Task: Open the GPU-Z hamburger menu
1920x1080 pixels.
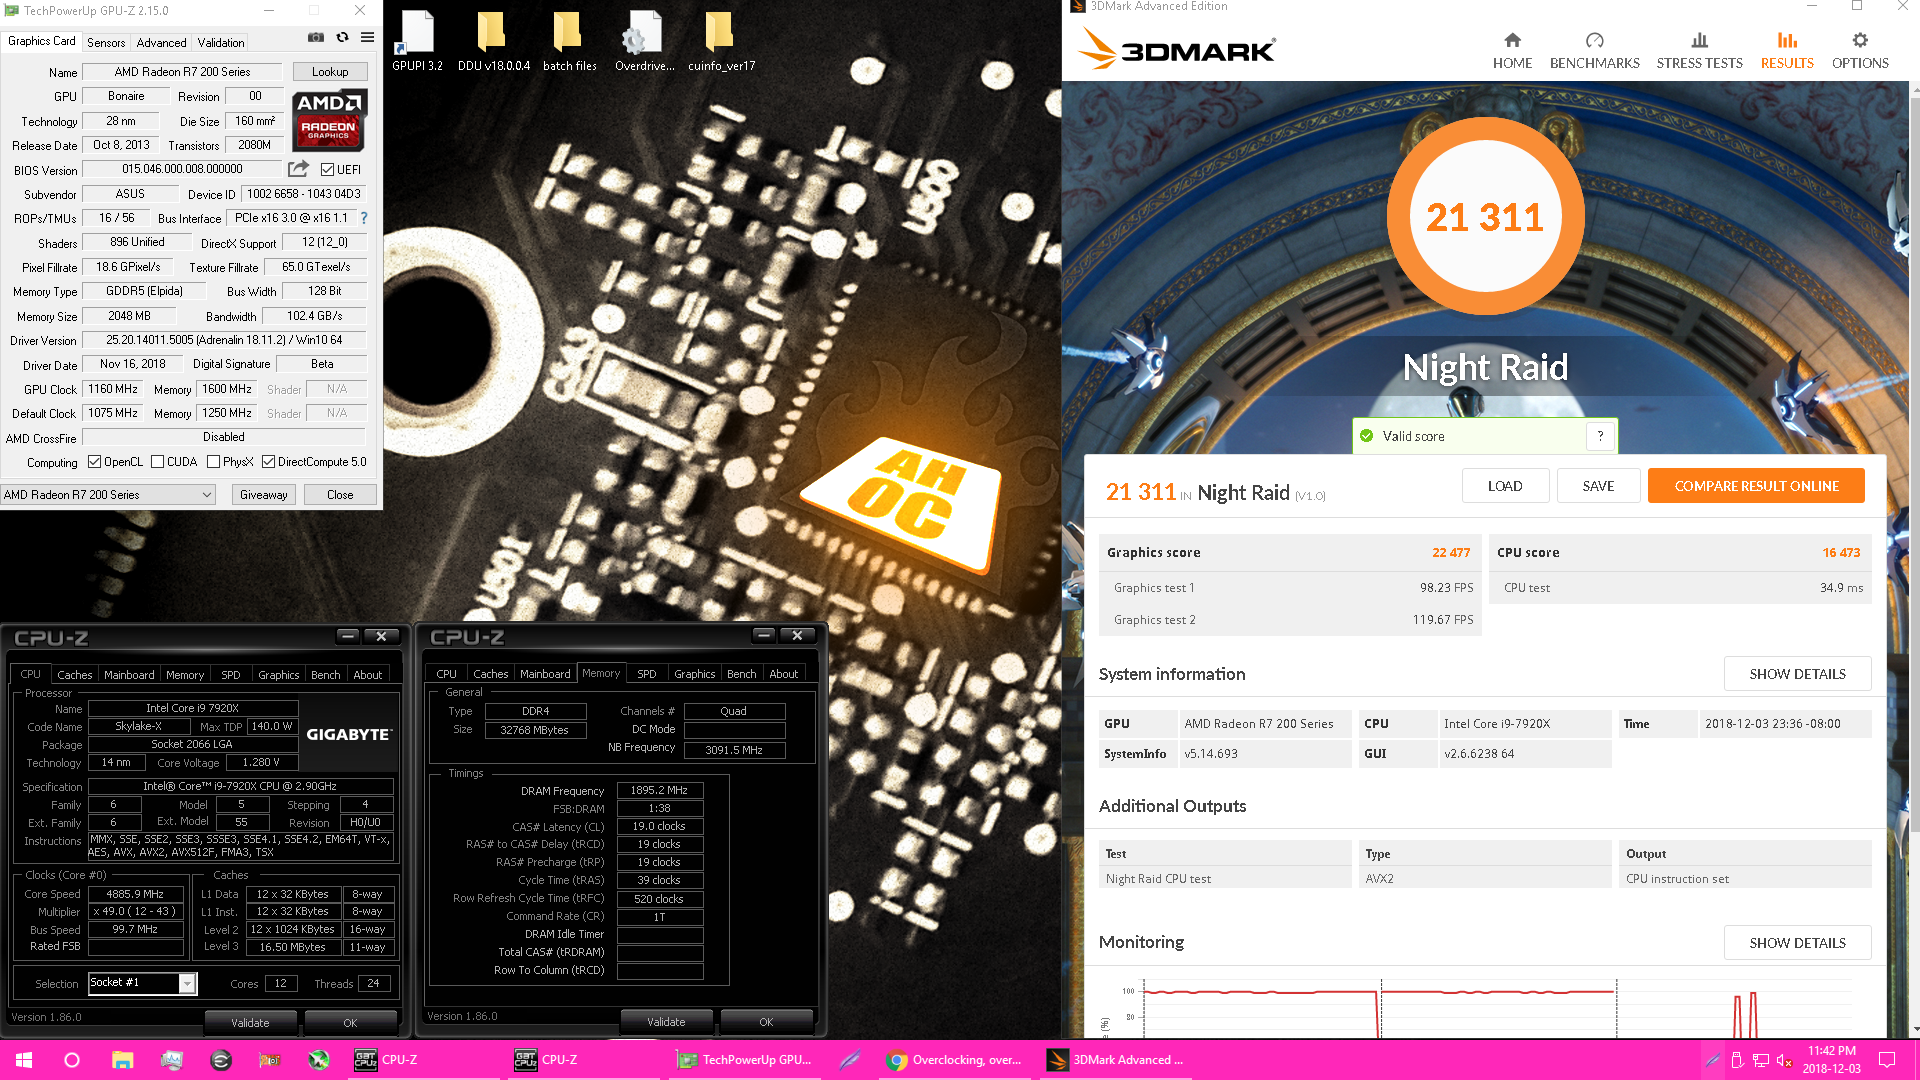Action: [x=368, y=38]
